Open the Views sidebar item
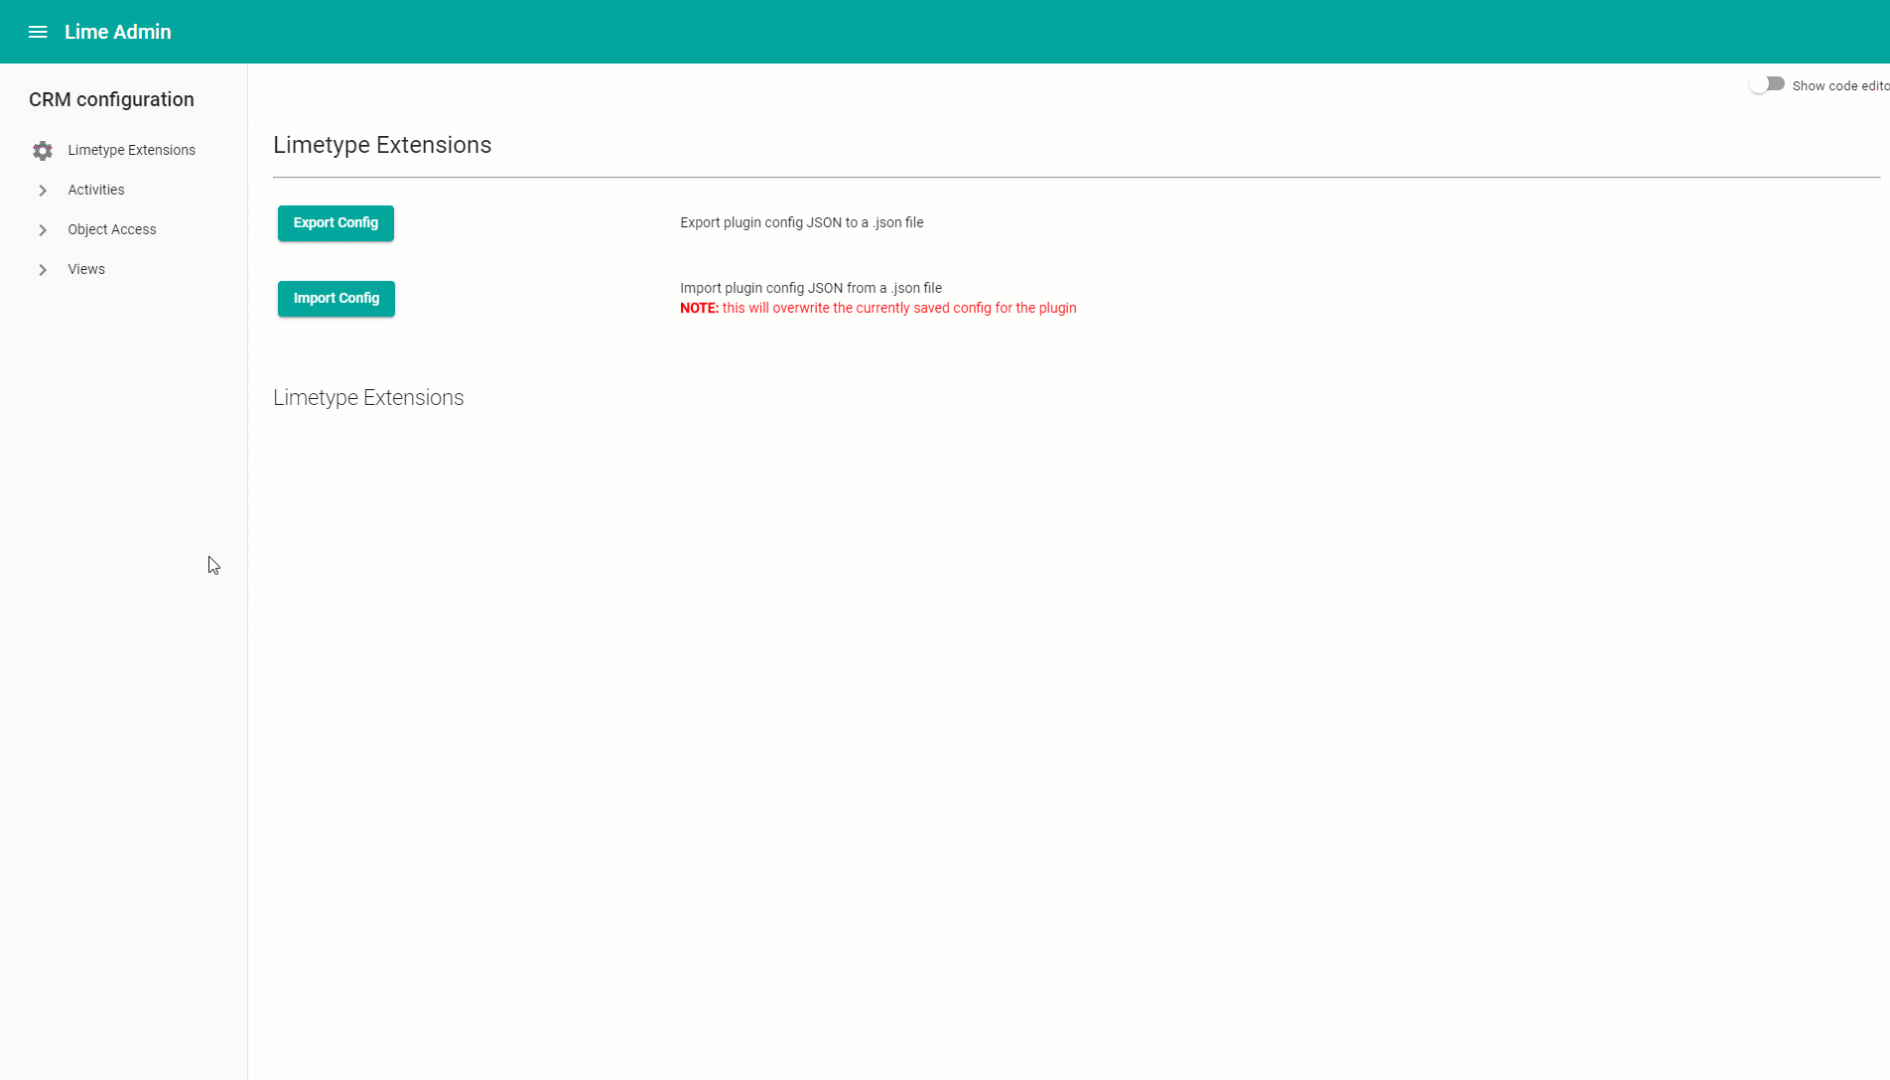 pos(86,270)
